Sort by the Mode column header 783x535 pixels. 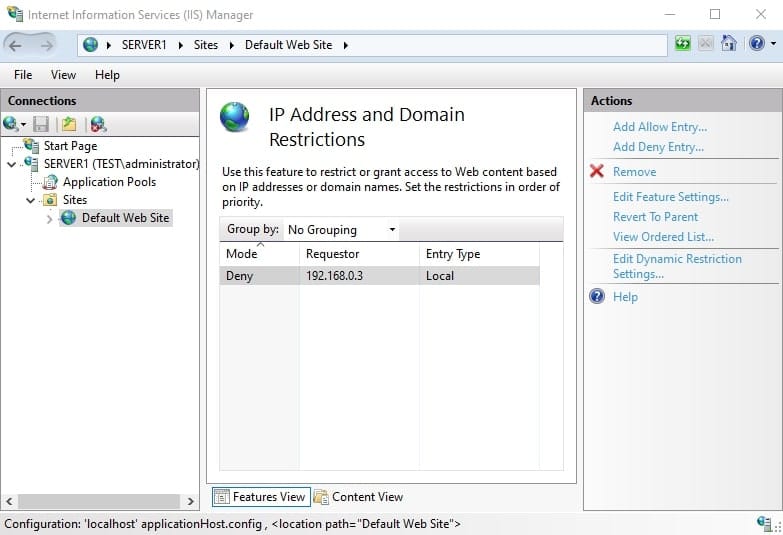point(259,254)
